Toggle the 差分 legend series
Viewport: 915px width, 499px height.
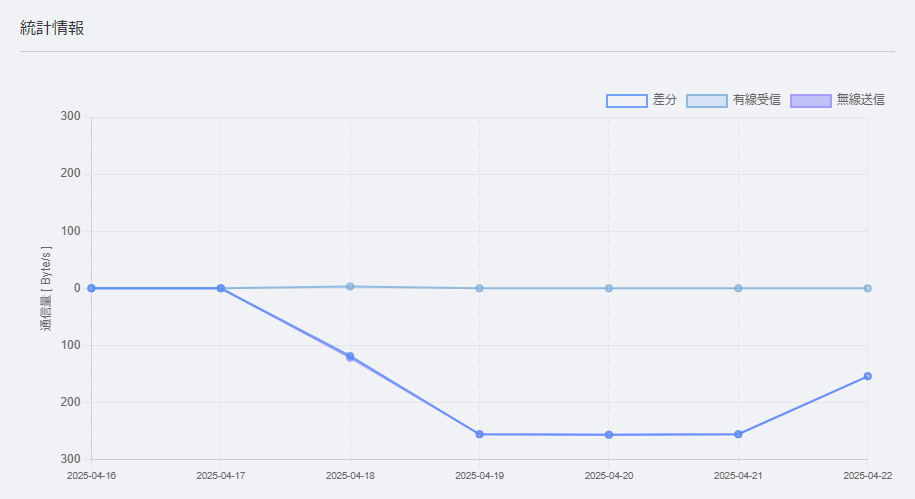pos(641,100)
